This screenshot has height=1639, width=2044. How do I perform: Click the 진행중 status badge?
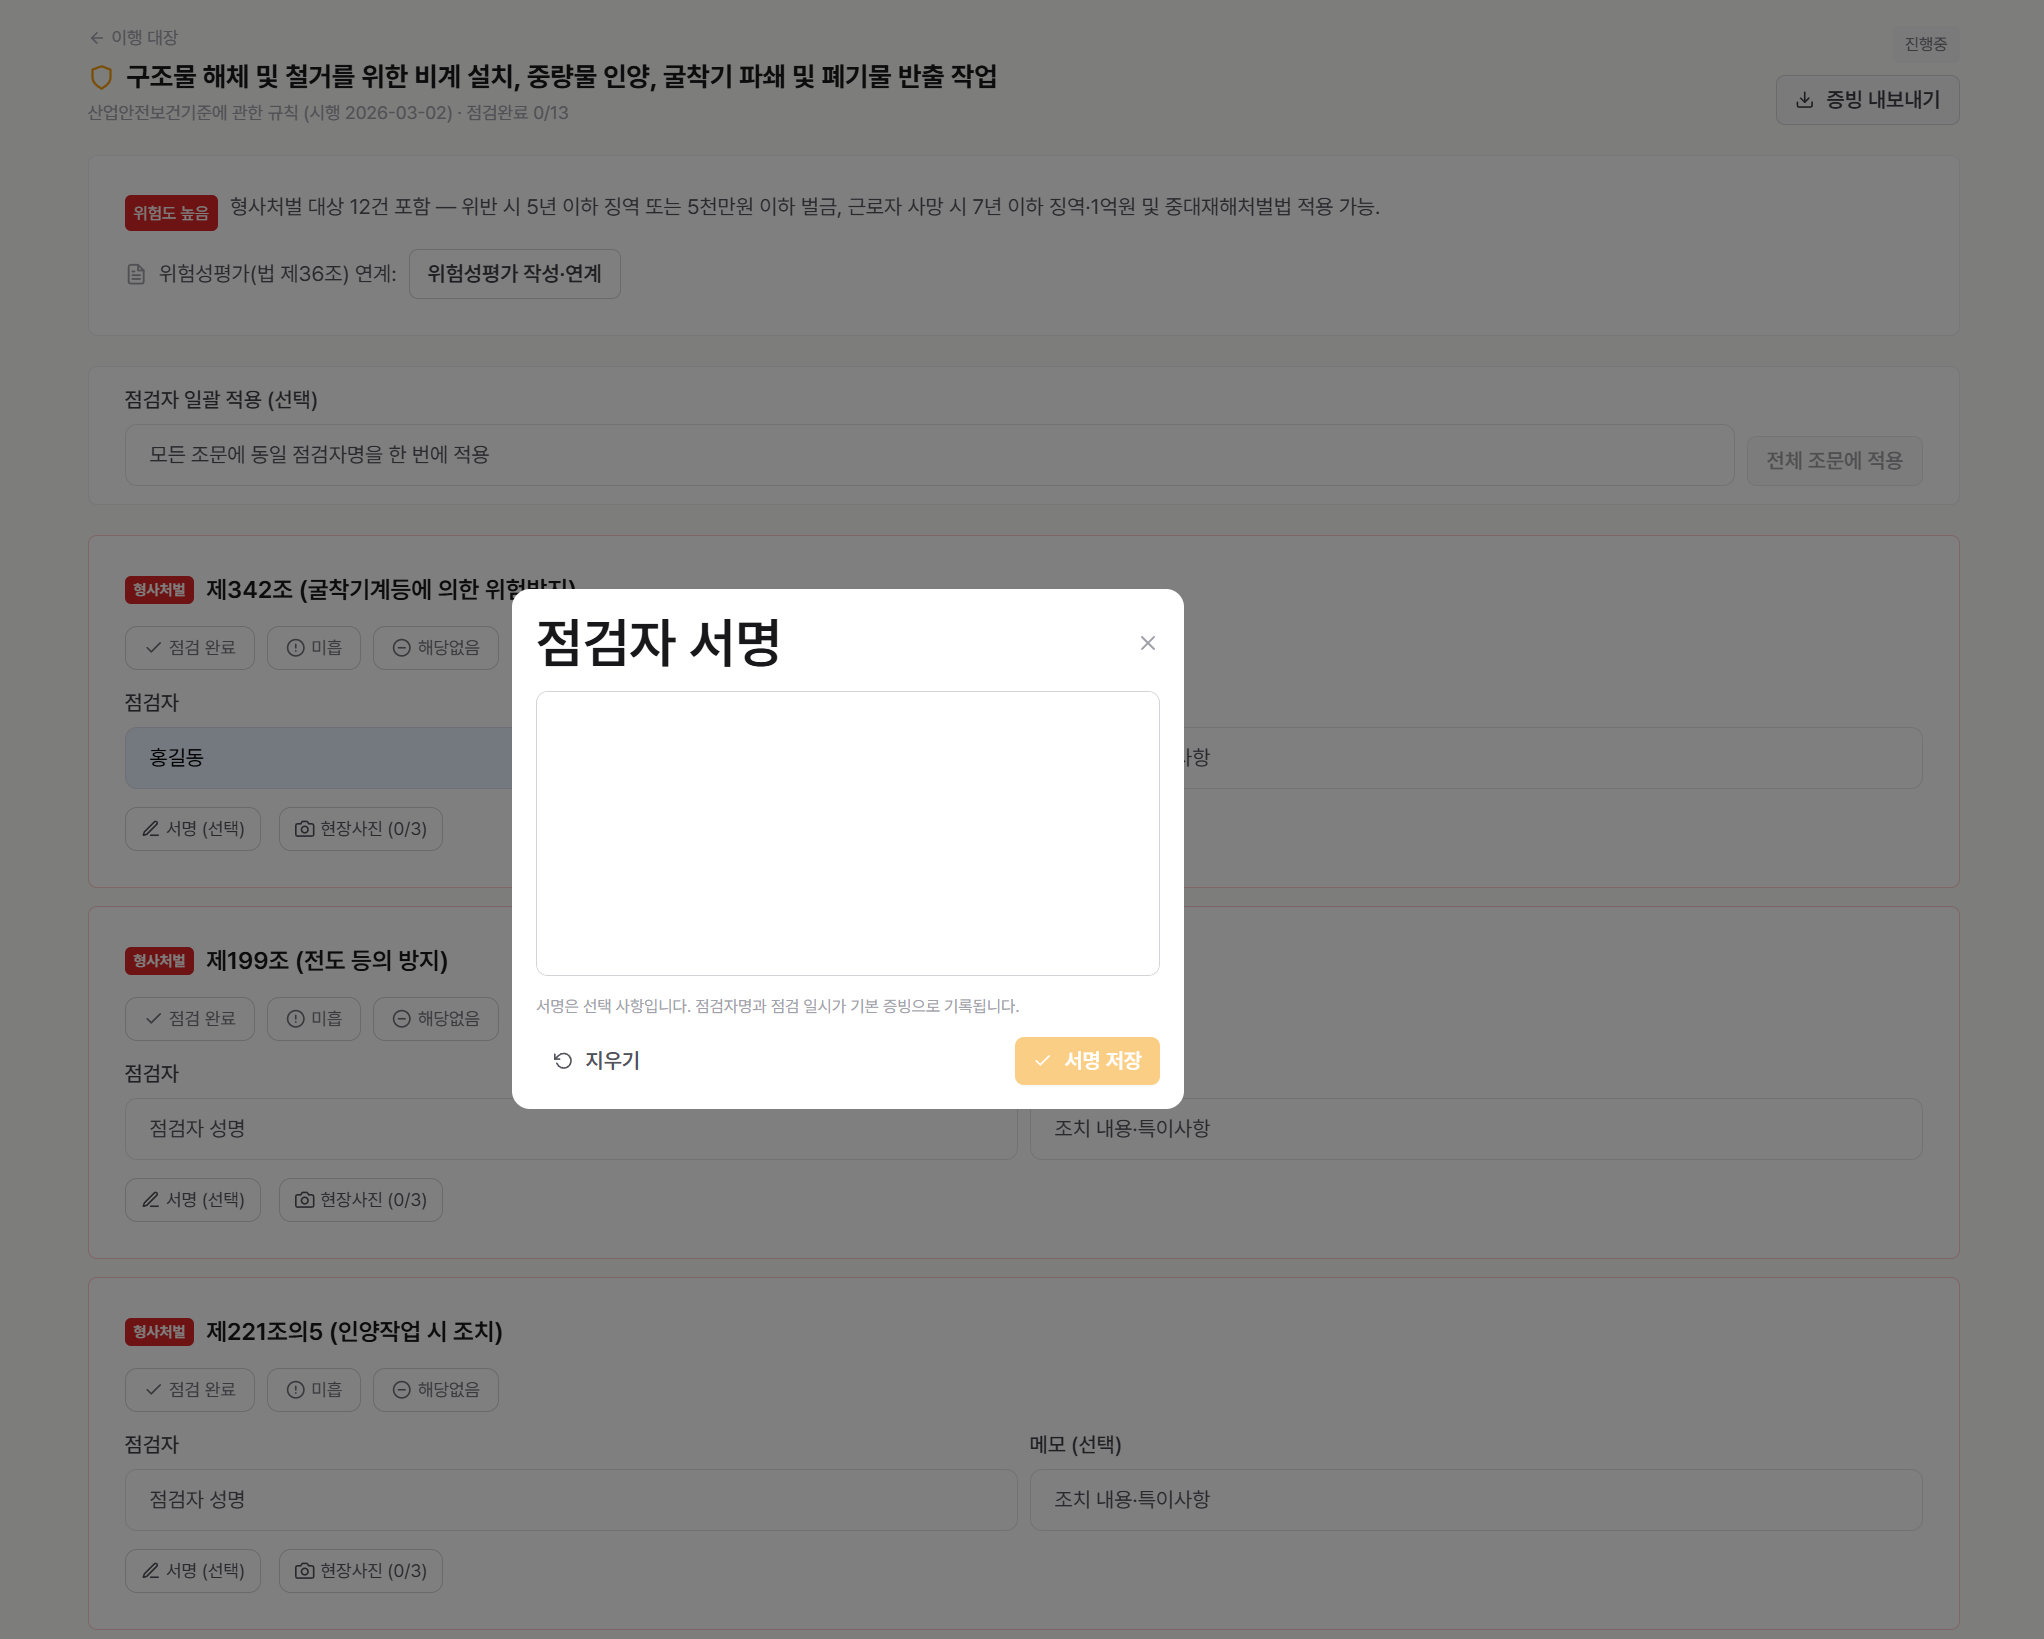coord(1925,44)
